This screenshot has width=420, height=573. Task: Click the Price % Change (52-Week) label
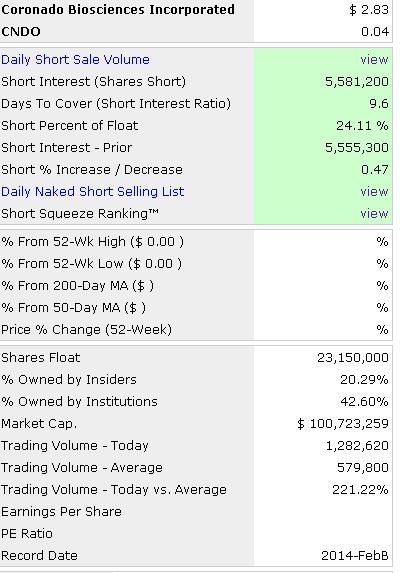click(x=86, y=330)
